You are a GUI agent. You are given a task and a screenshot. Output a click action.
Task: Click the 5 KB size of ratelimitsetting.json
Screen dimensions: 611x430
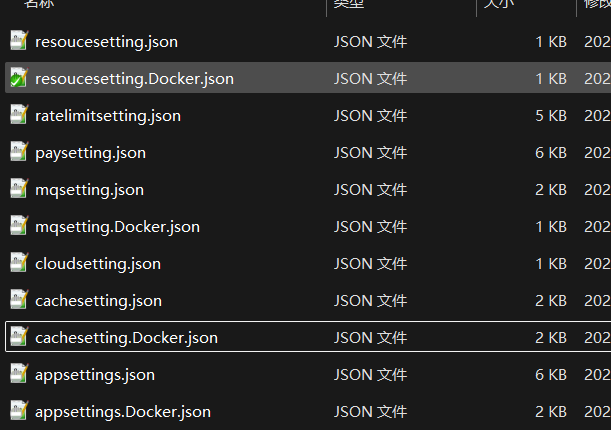pos(551,116)
